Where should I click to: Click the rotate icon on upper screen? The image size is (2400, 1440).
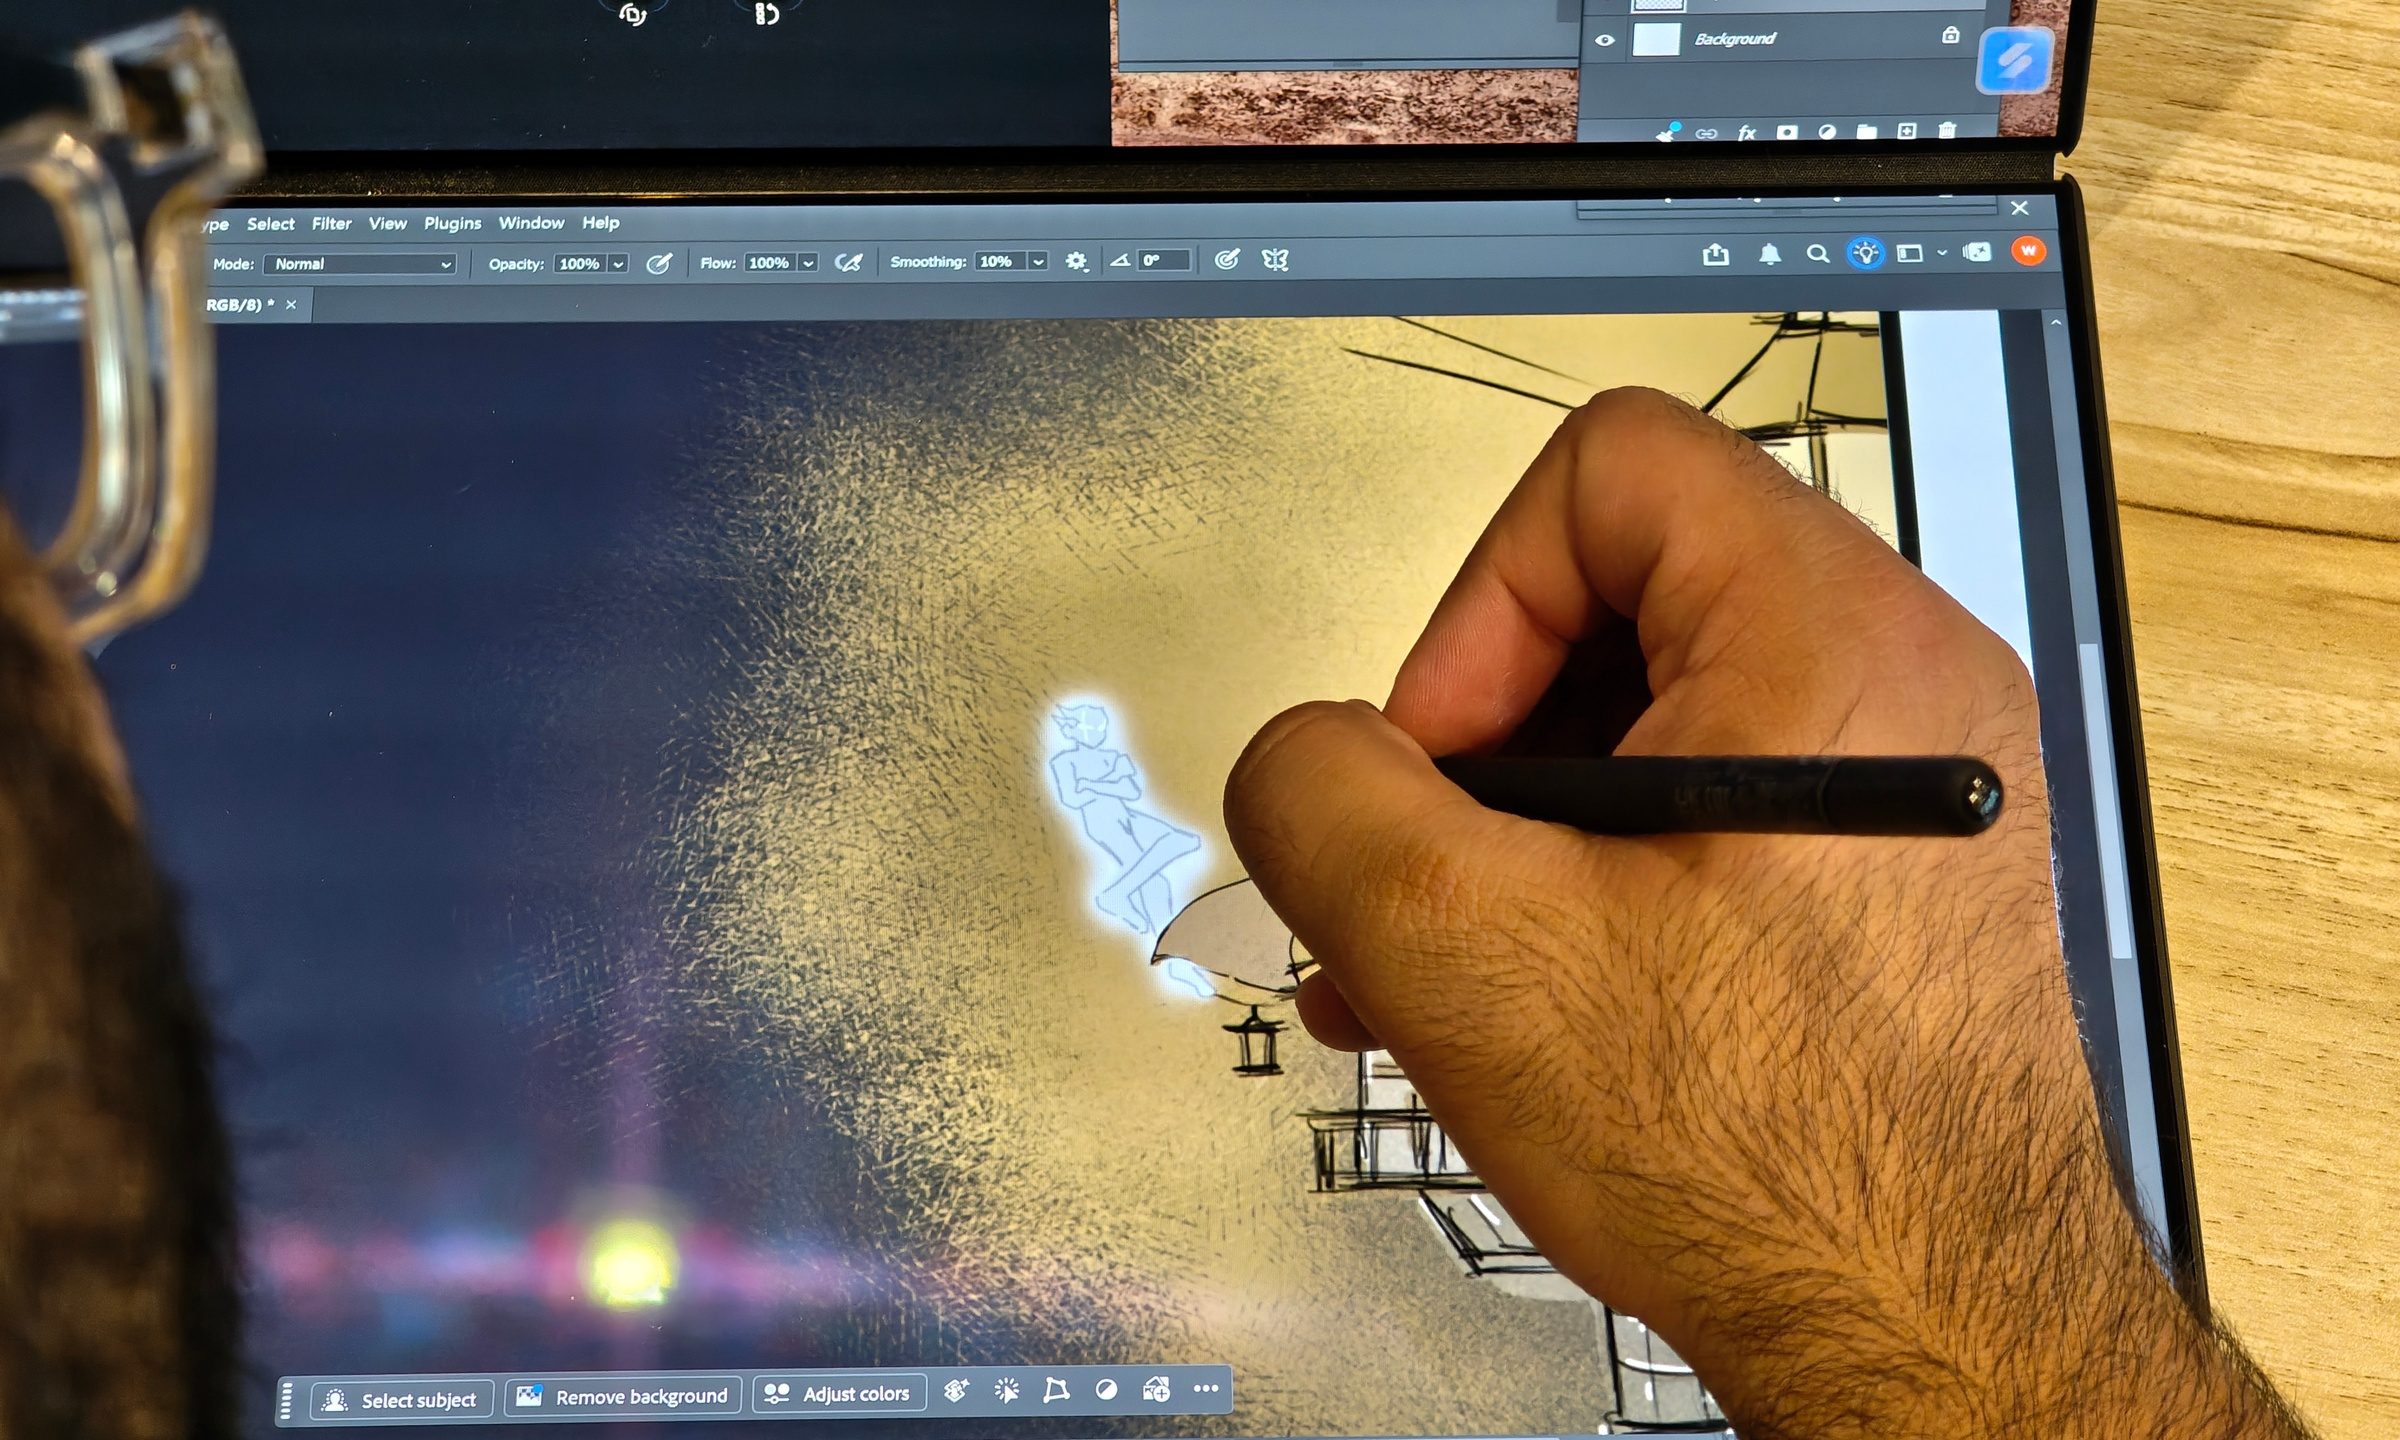tap(632, 13)
